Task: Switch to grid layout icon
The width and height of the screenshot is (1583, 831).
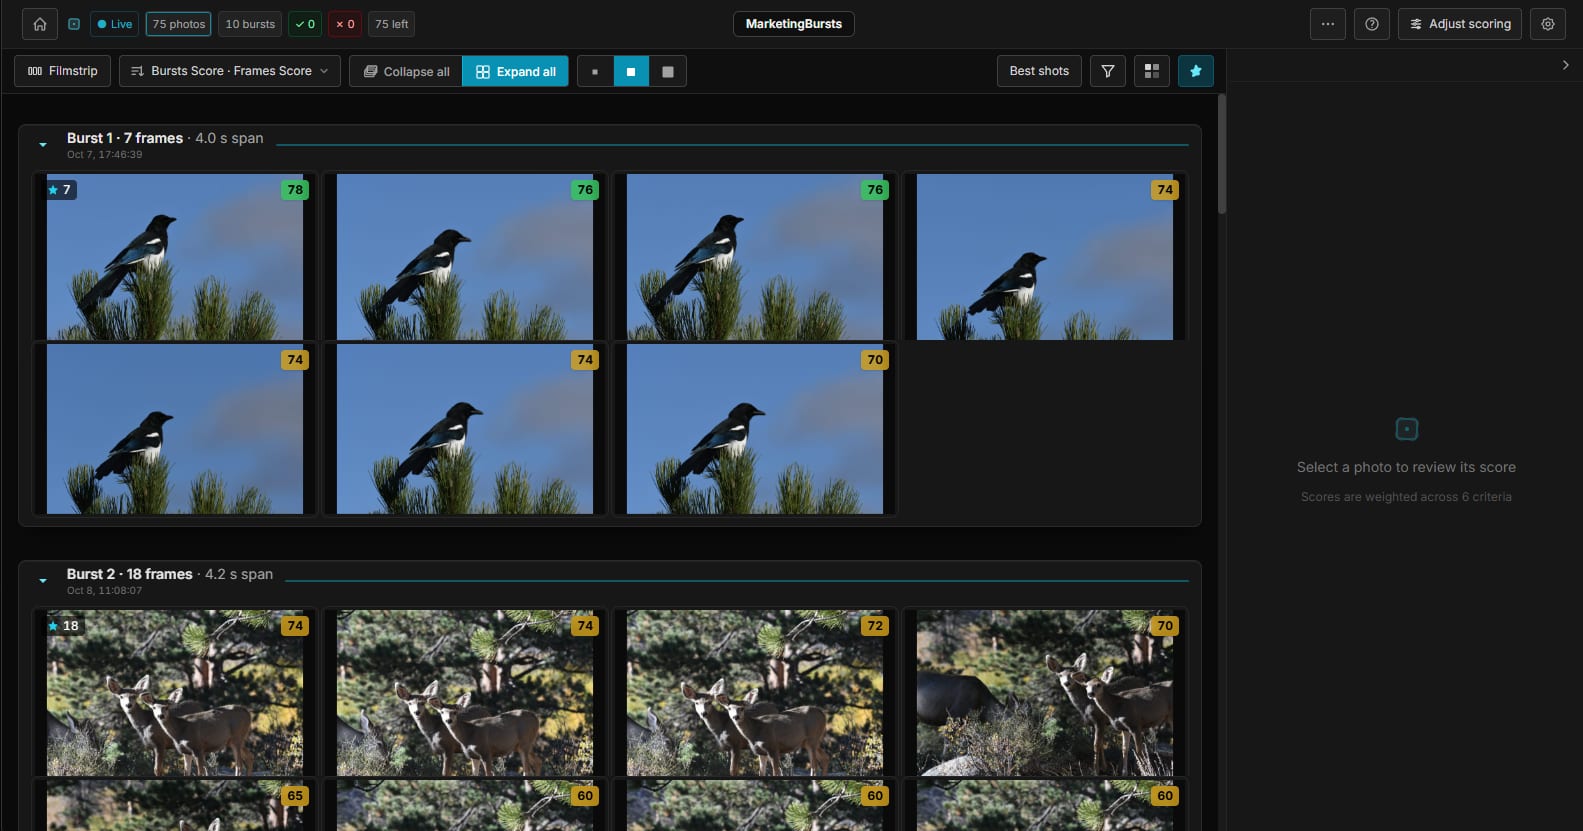Action: [x=1152, y=71]
